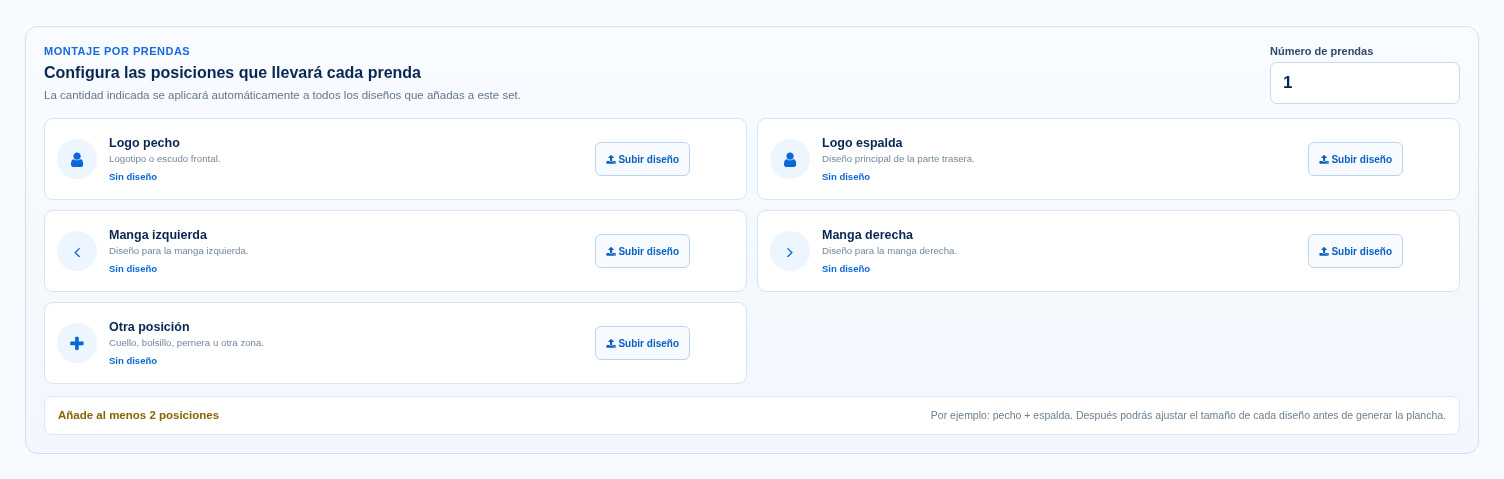The width and height of the screenshot is (1504, 479).
Task: Click Sin diseño under Manga derecha
Action: point(846,269)
